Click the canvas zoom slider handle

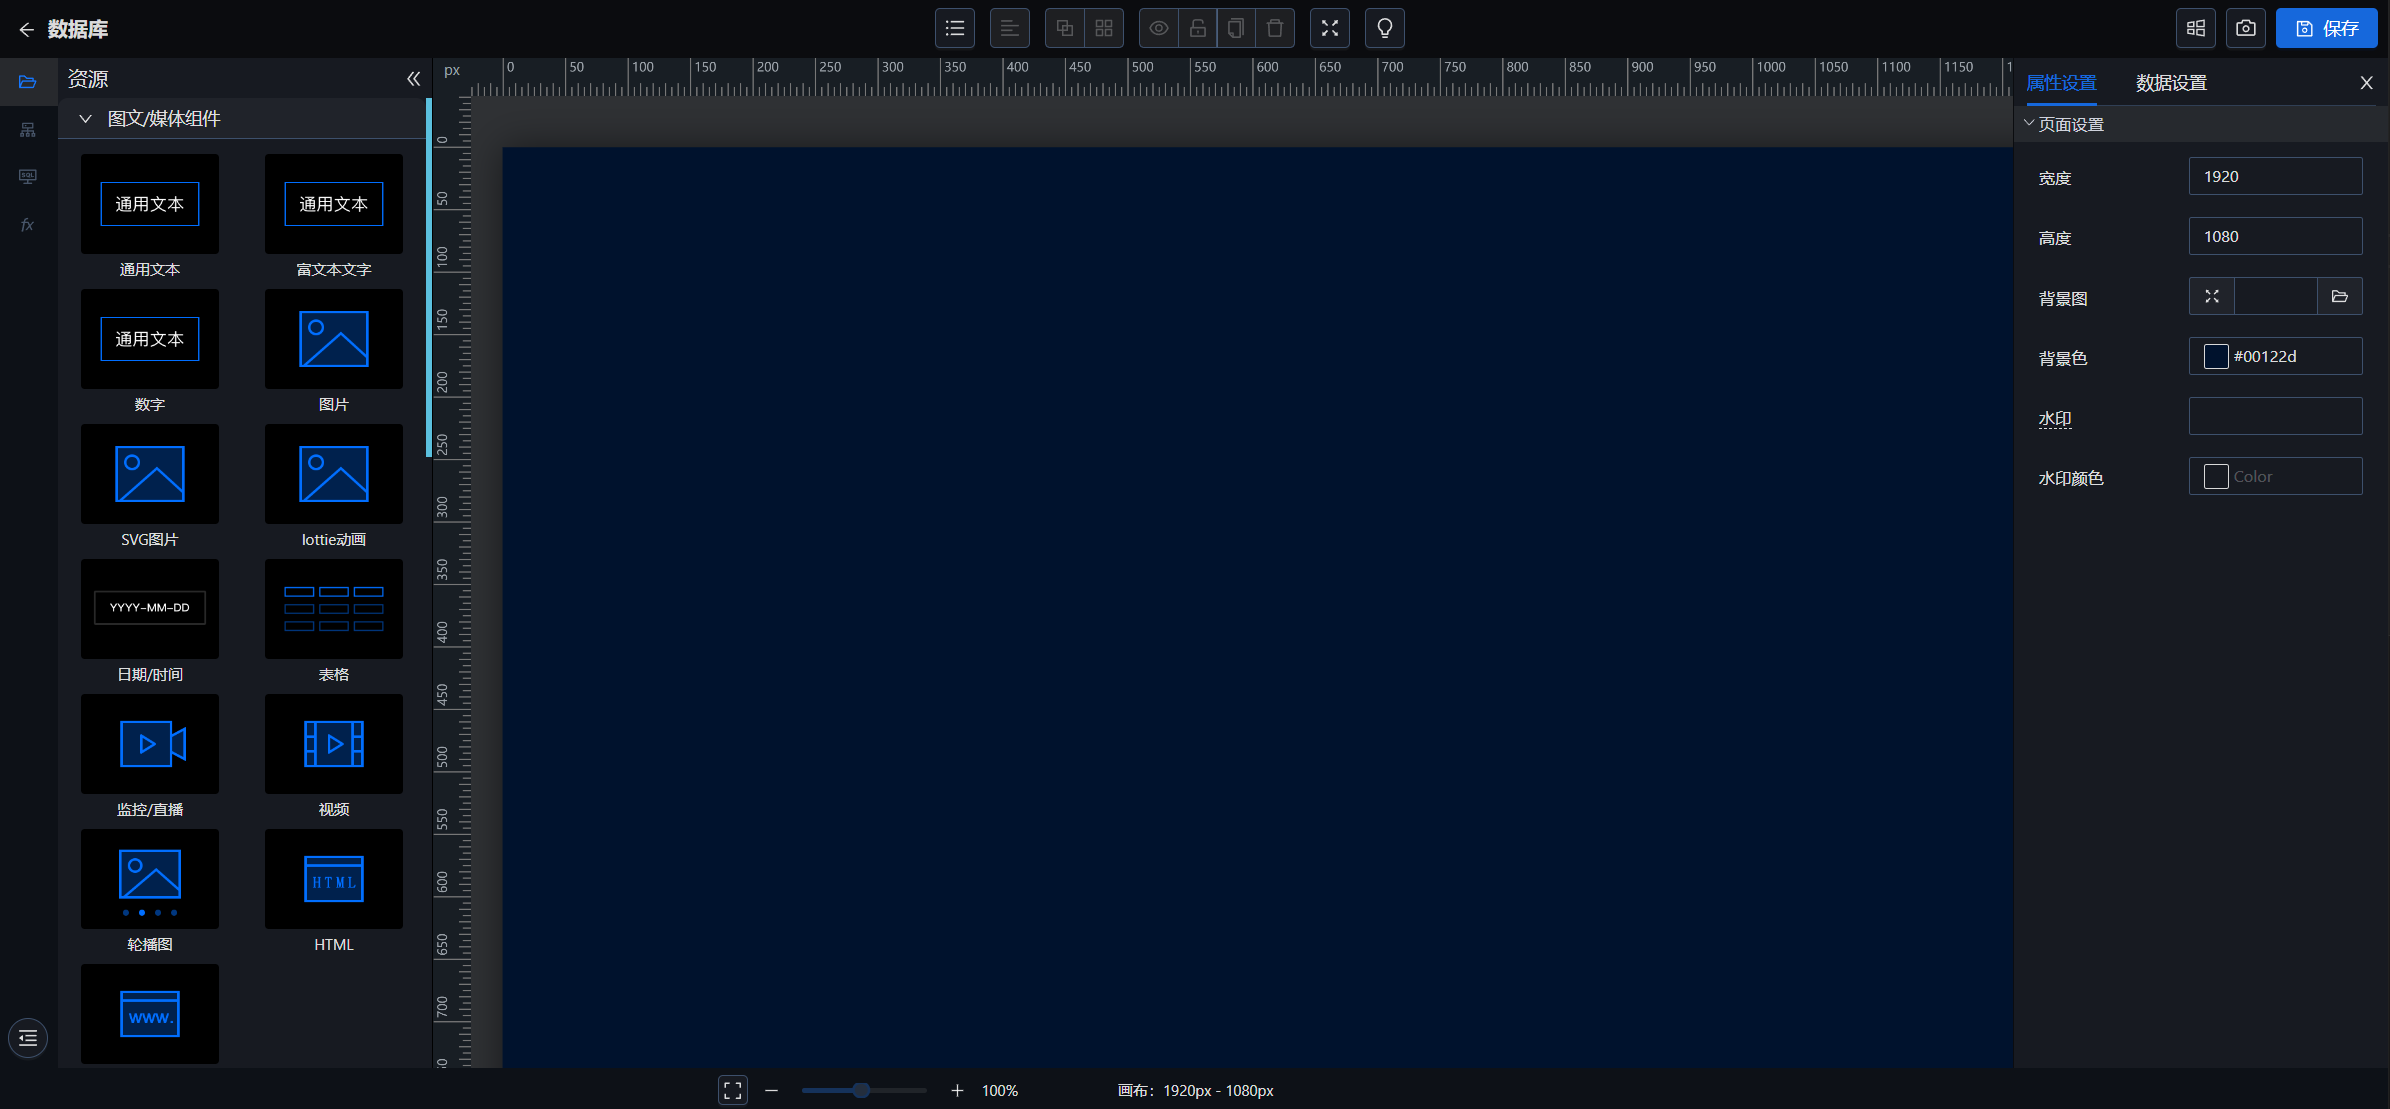coord(861,1090)
